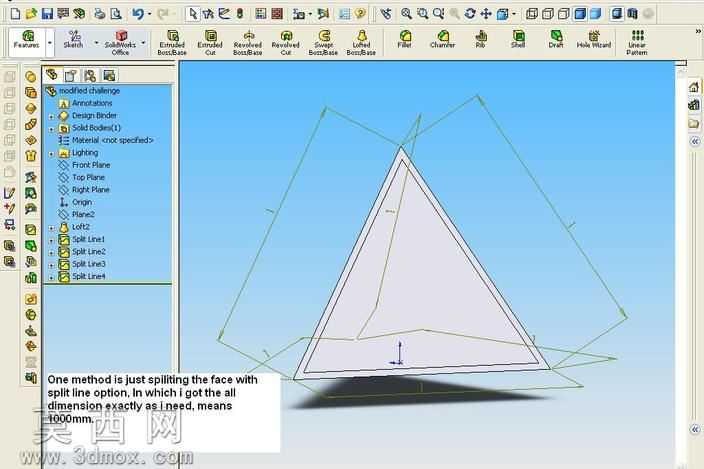
Task: Expand the Solid Bodies(1) folder
Action: click(x=51, y=129)
